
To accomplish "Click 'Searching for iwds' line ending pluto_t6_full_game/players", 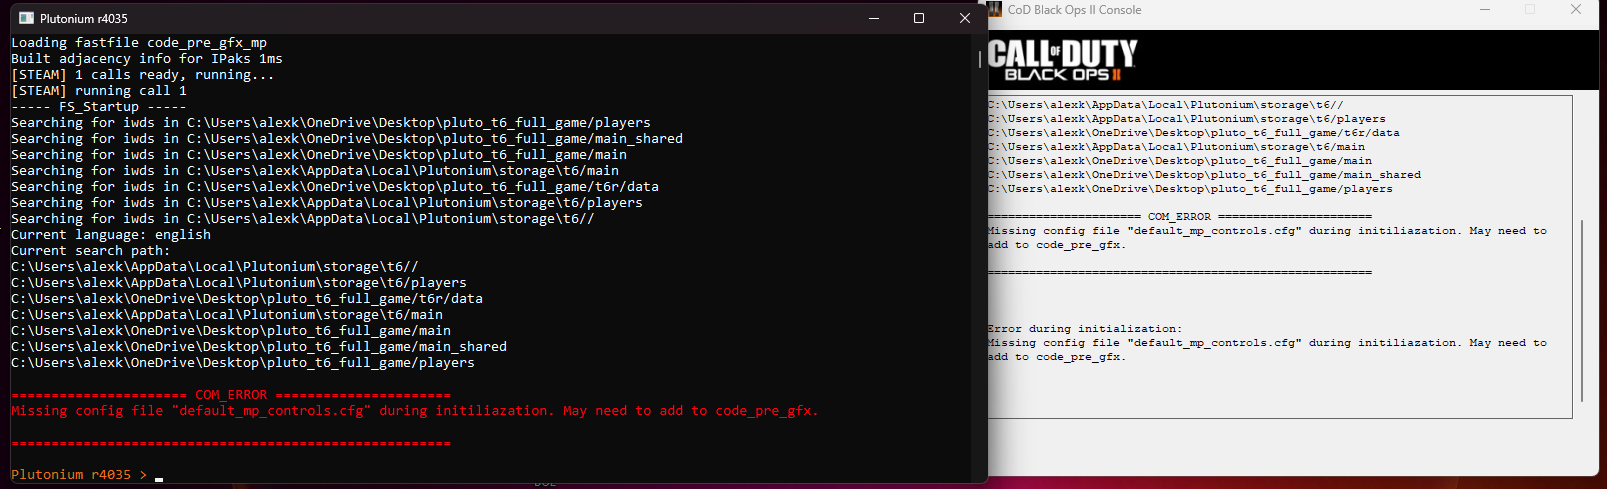I will (331, 123).
